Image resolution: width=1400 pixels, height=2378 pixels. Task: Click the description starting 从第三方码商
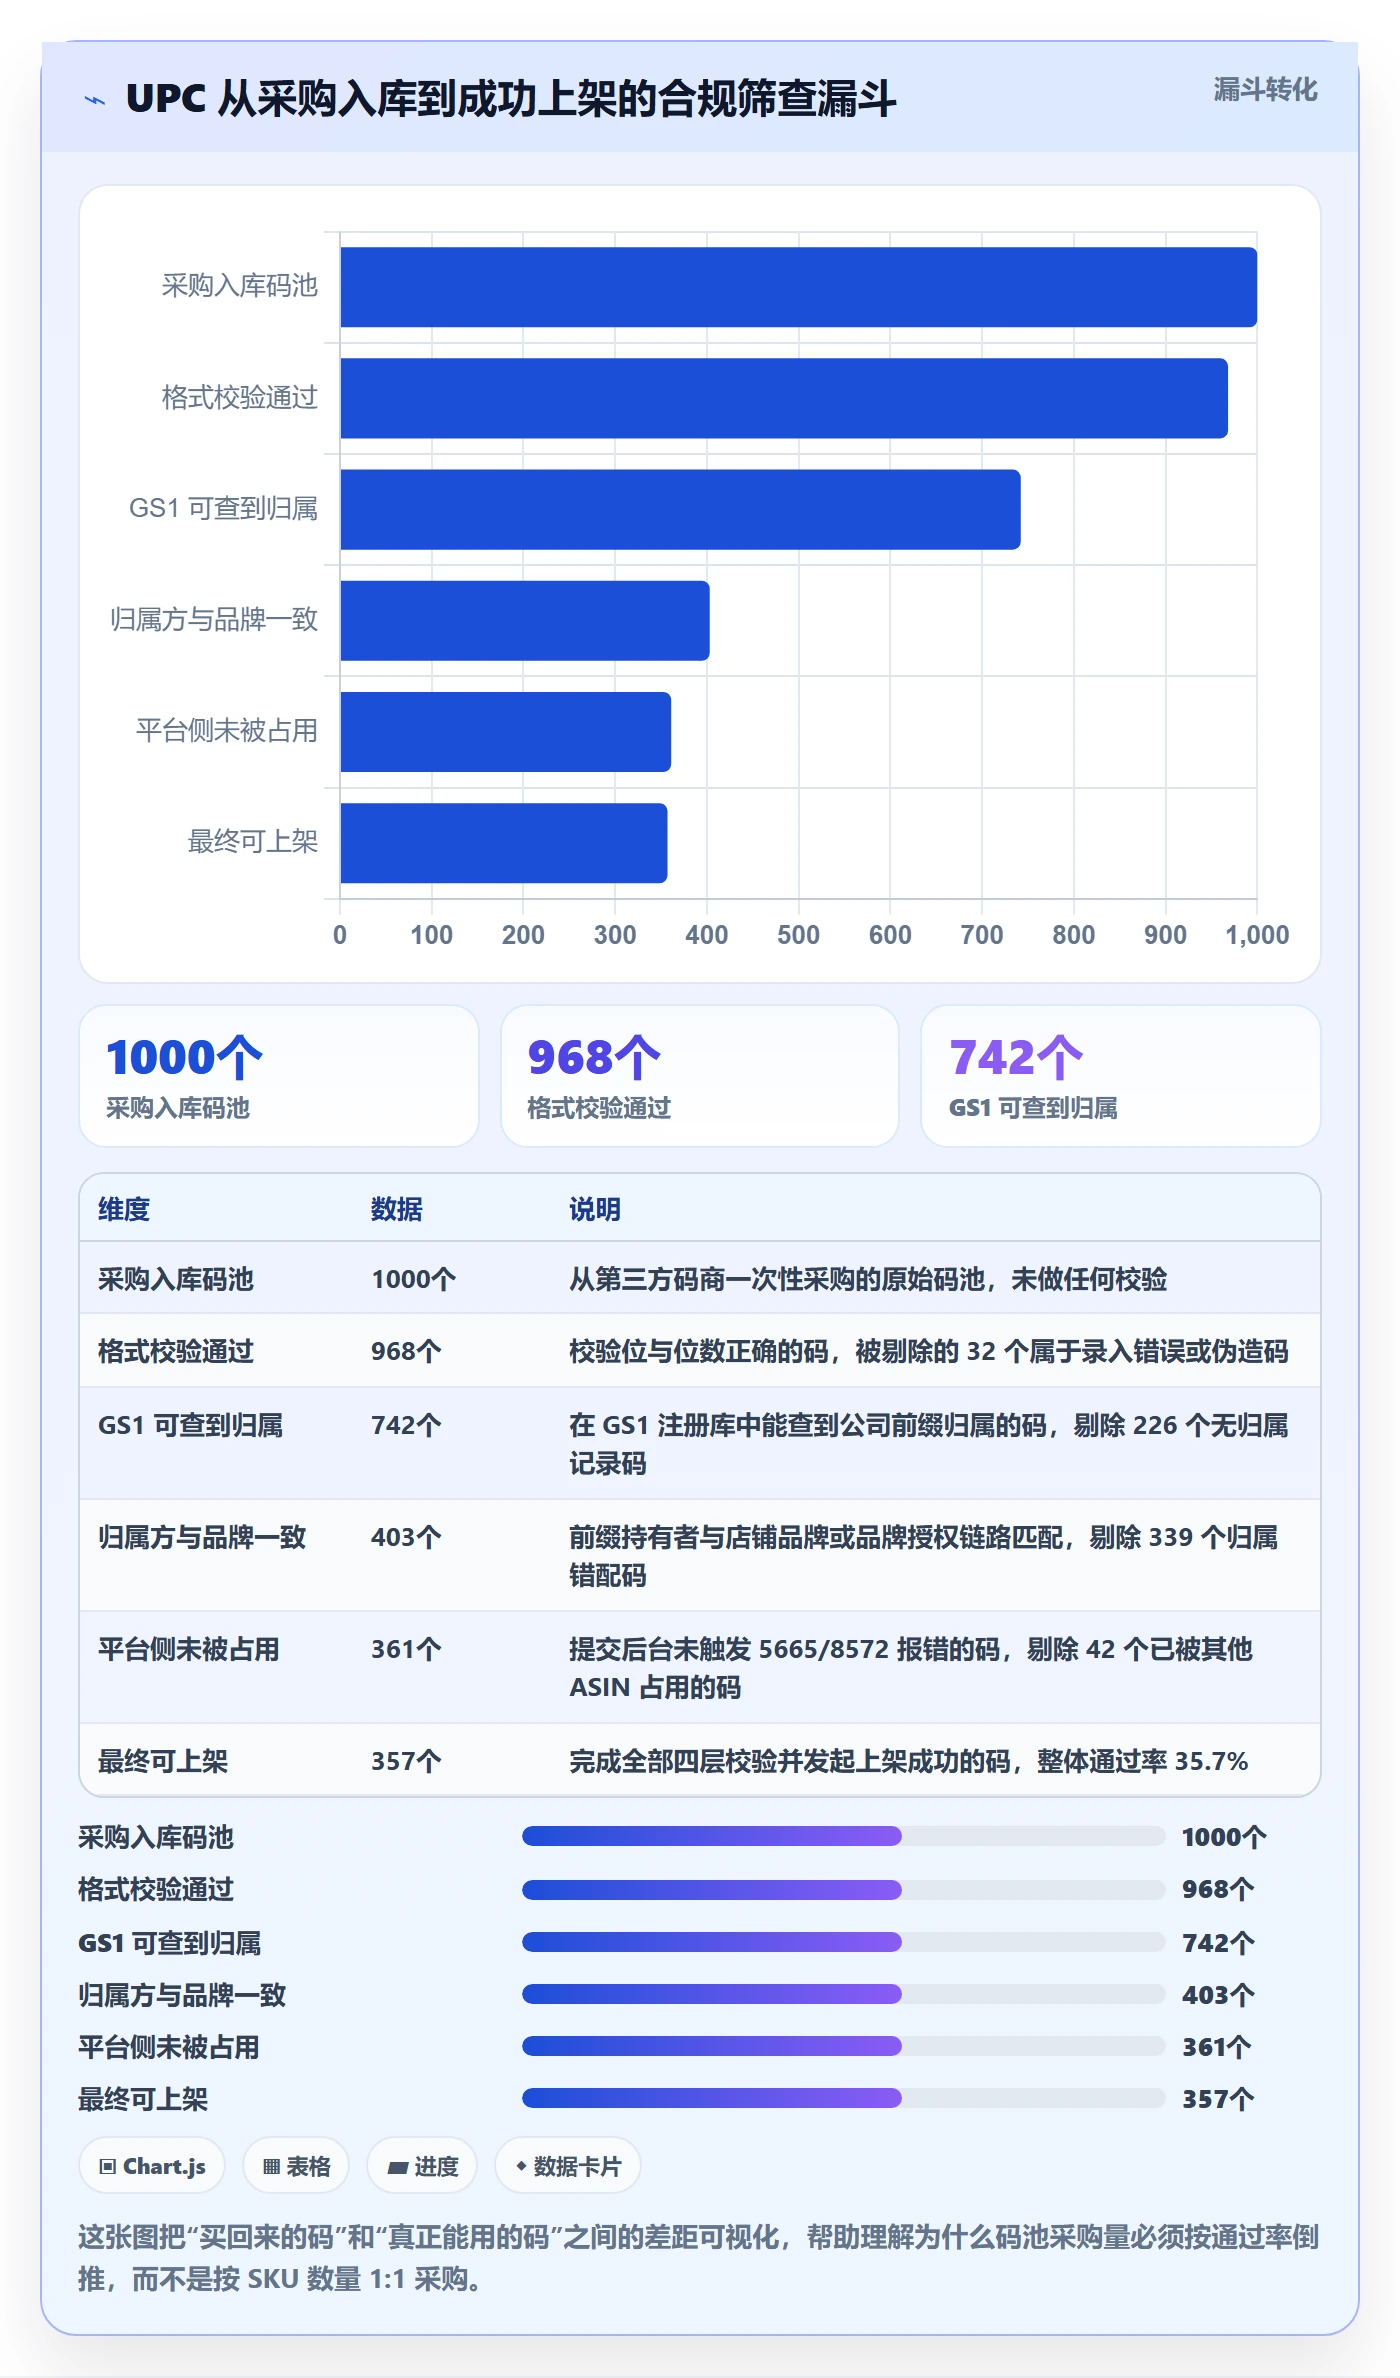click(868, 1279)
